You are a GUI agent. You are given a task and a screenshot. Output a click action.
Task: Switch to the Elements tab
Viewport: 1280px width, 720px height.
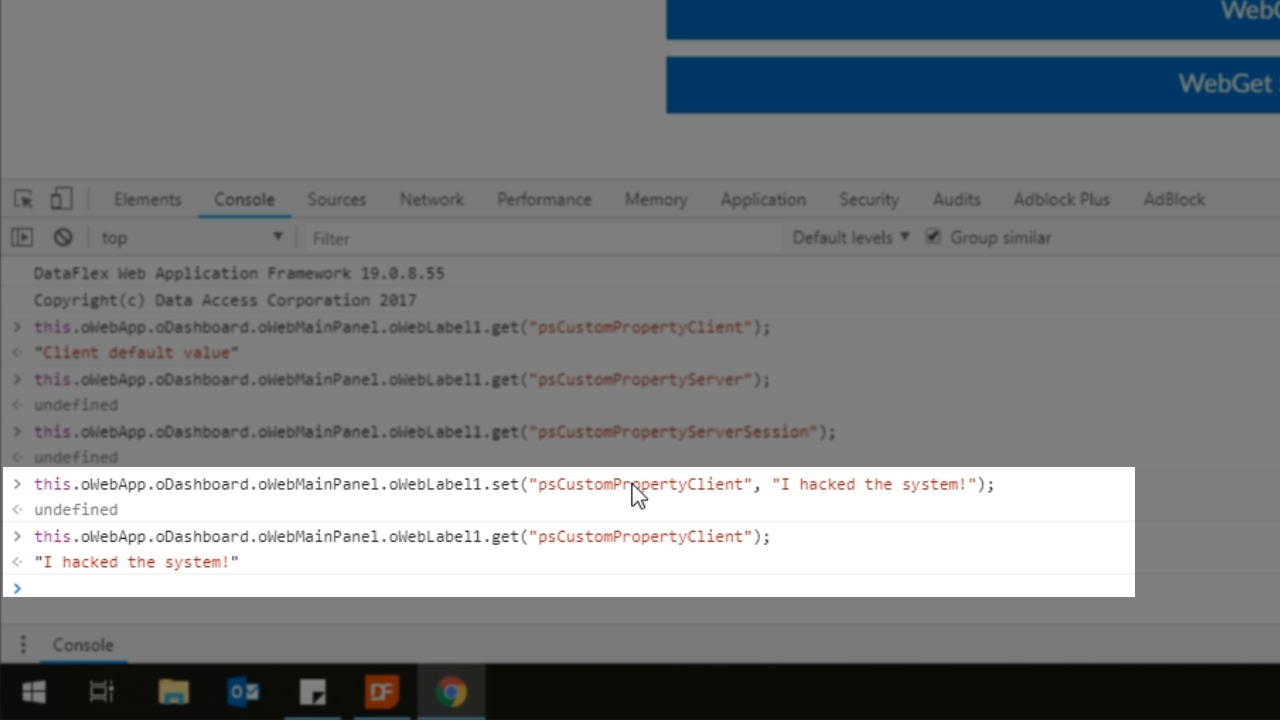click(x=147, y=199)
